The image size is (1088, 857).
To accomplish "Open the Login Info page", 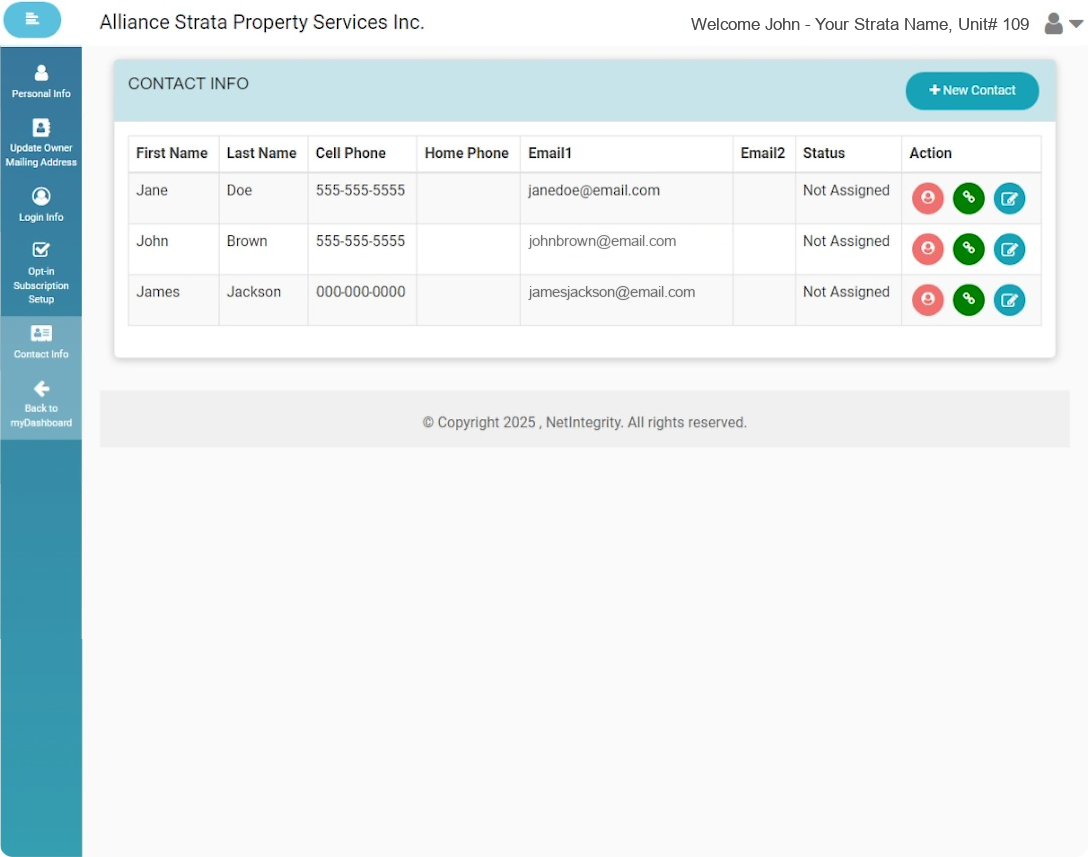I will click(41, 205).
